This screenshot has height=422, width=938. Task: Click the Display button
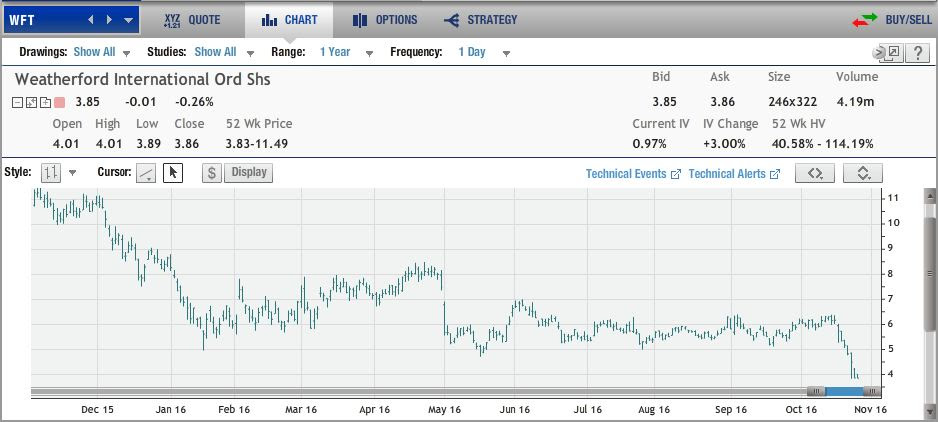pyautogui.click(x=248, y=172)
